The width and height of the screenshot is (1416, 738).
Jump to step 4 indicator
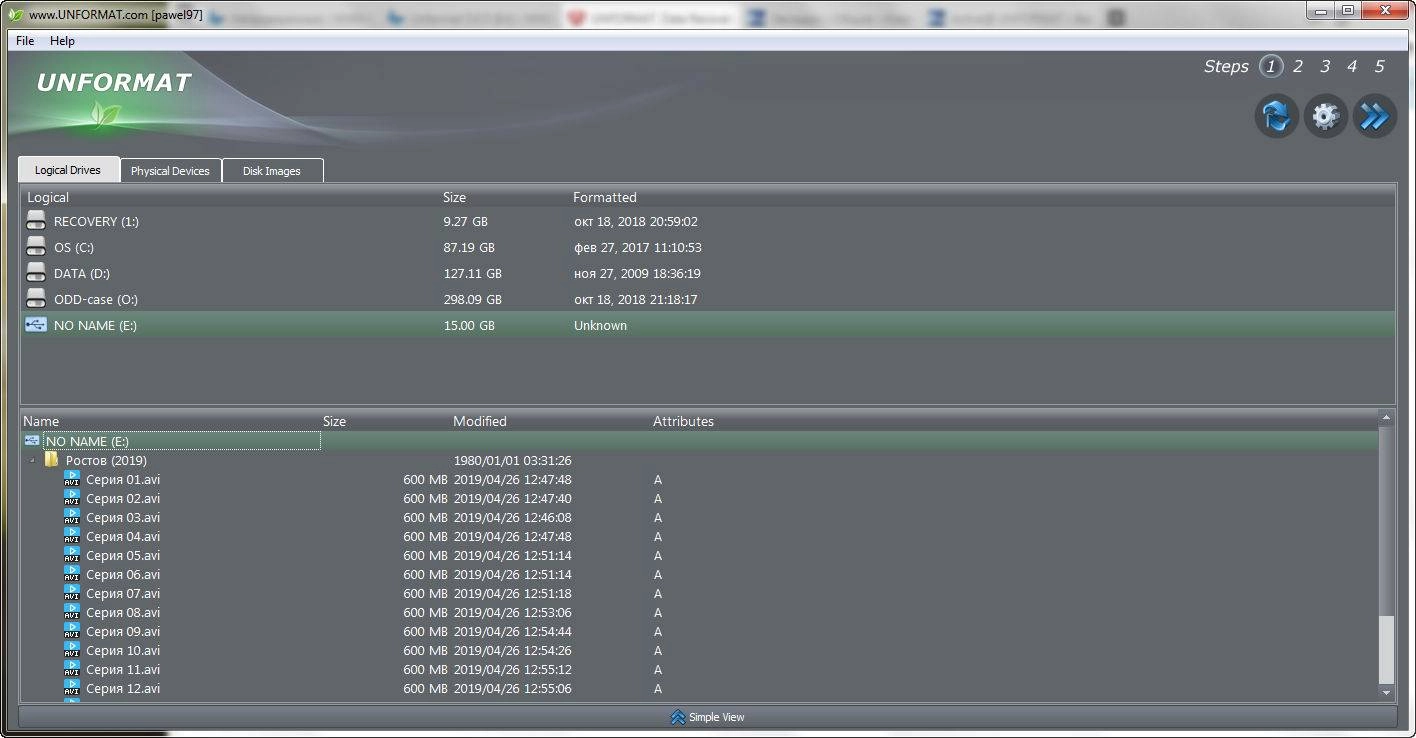pos(1352,67)
